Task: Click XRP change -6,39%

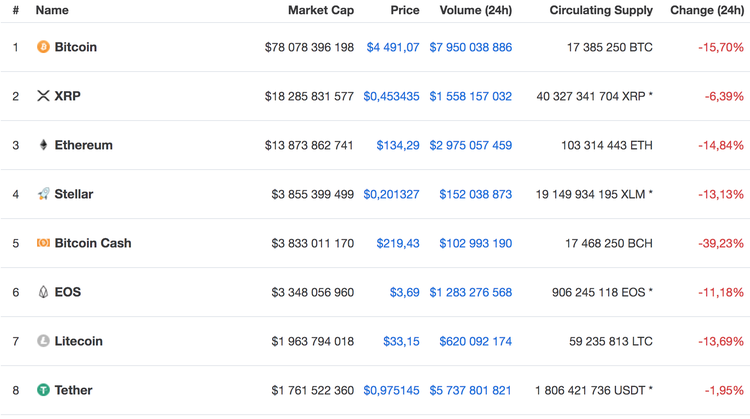Action: [x=724, y=96]
